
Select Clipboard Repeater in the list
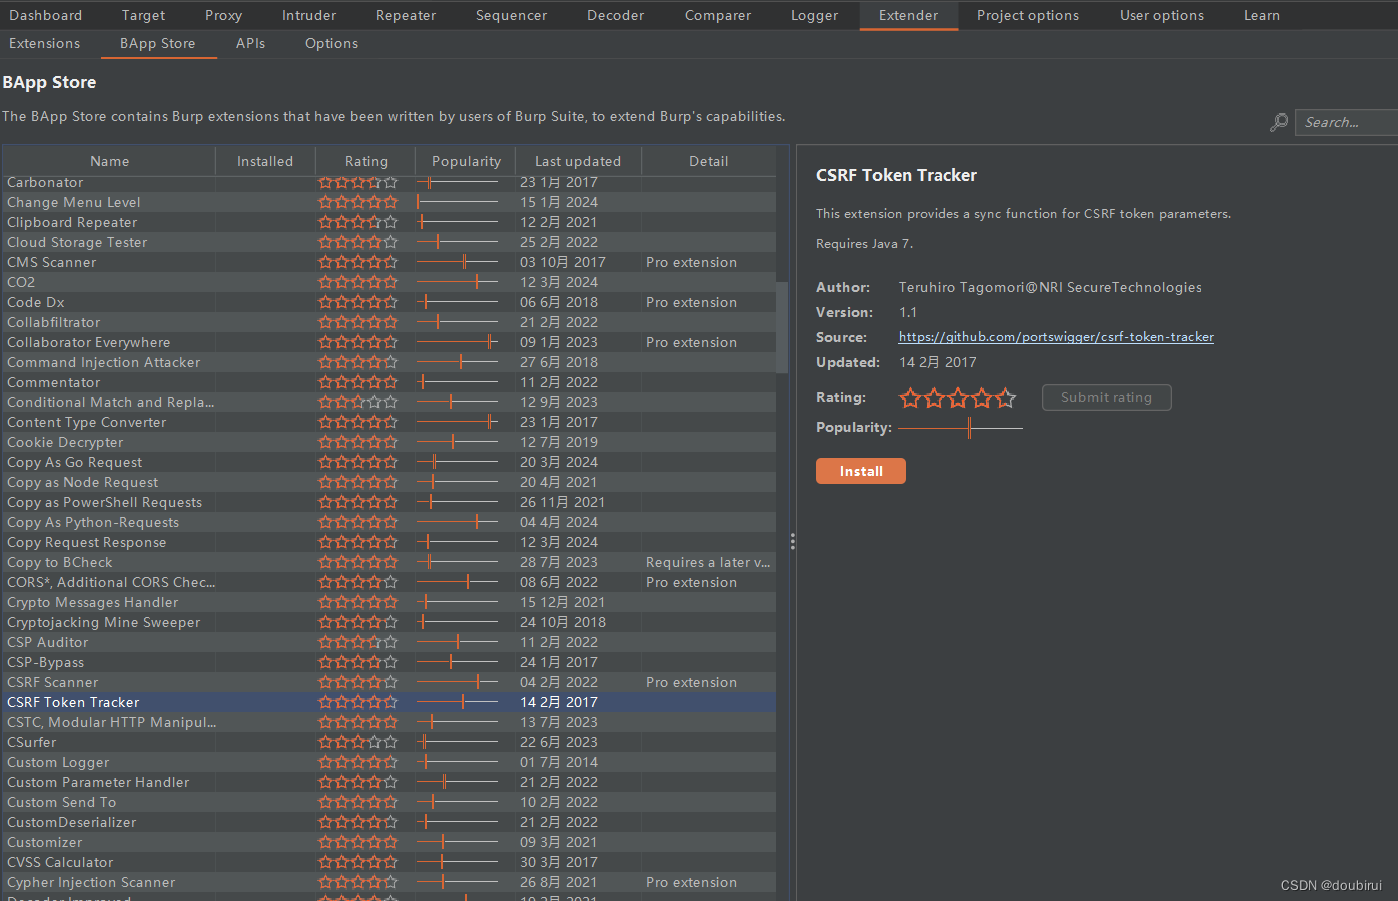click(x=389, y=222)
